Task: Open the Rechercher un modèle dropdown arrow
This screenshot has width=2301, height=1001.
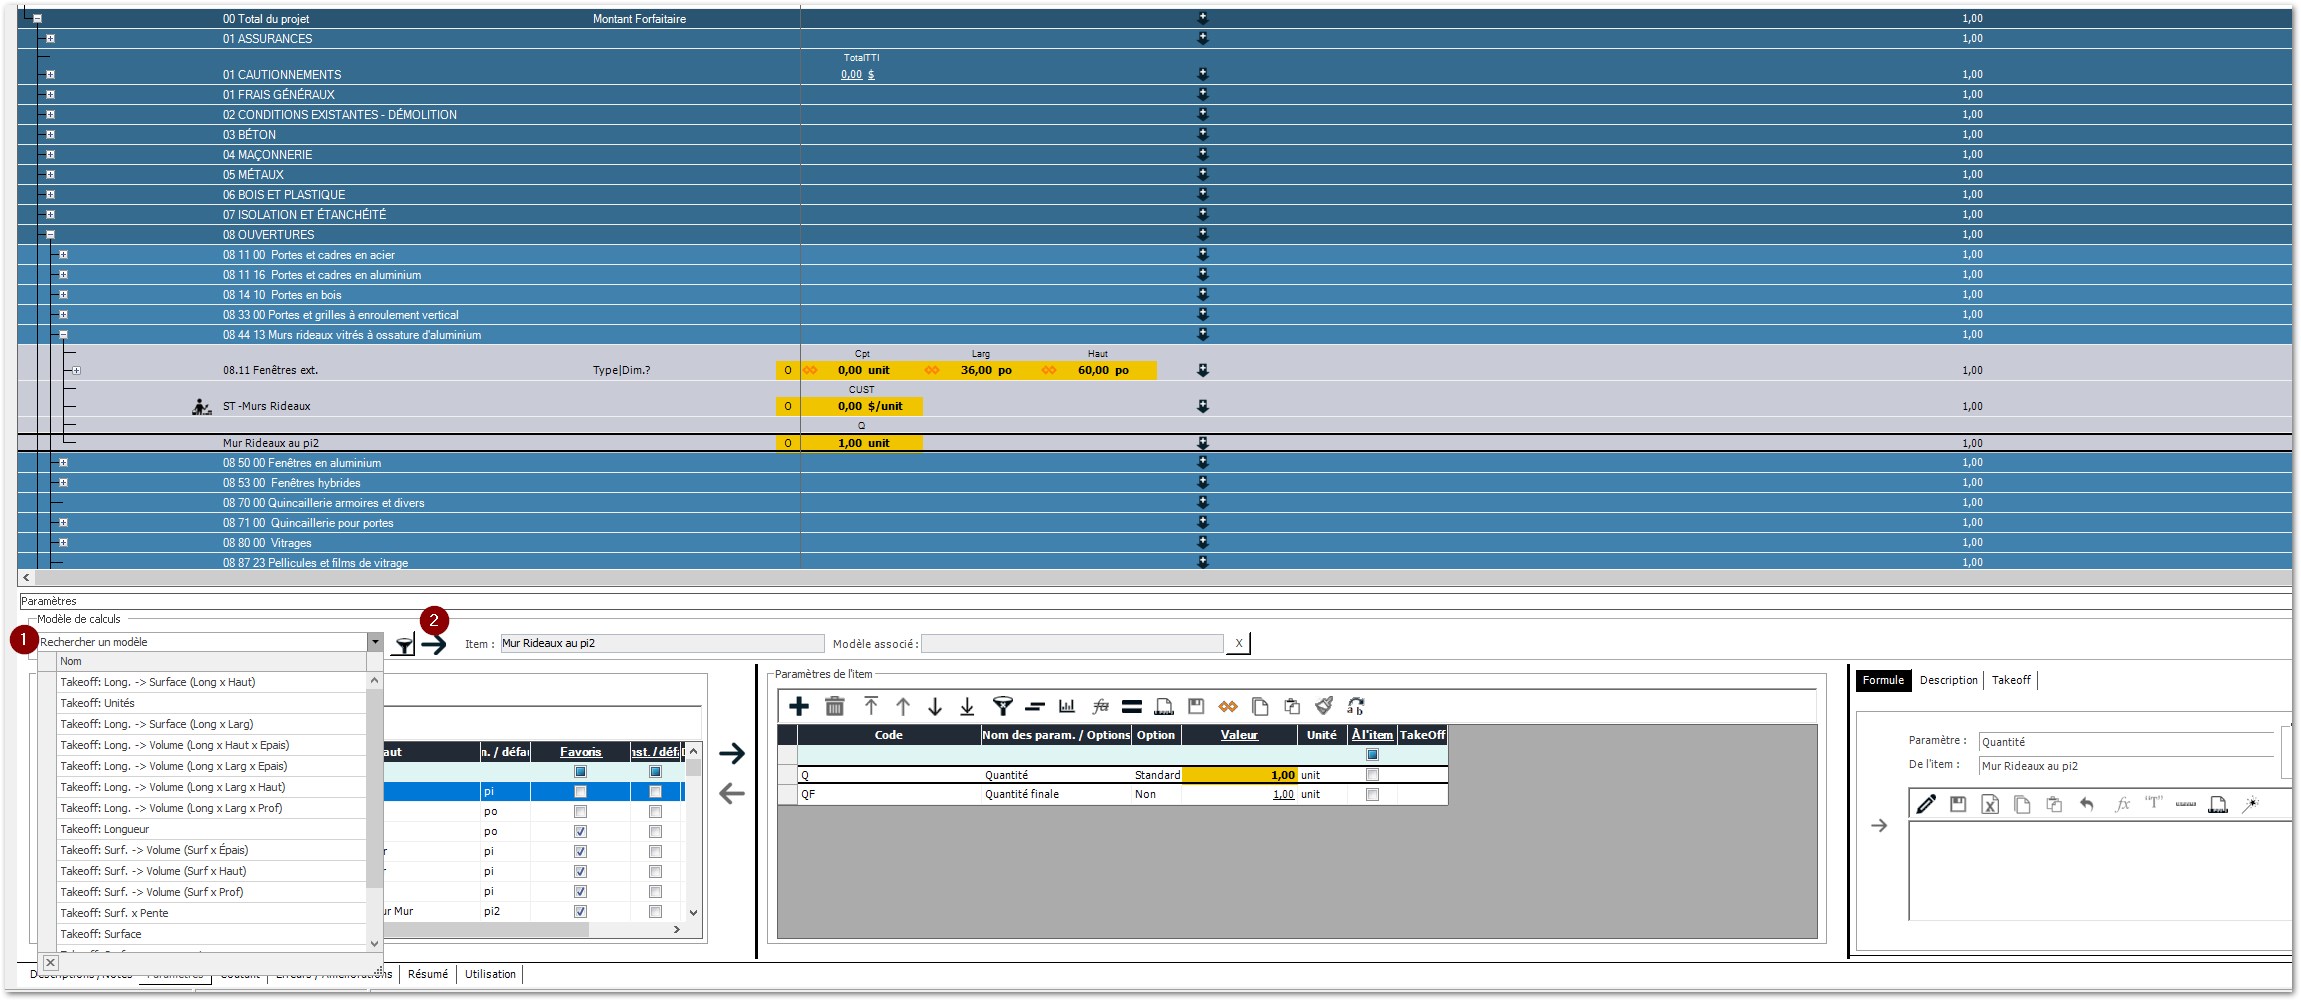Action: pos(375,642)
